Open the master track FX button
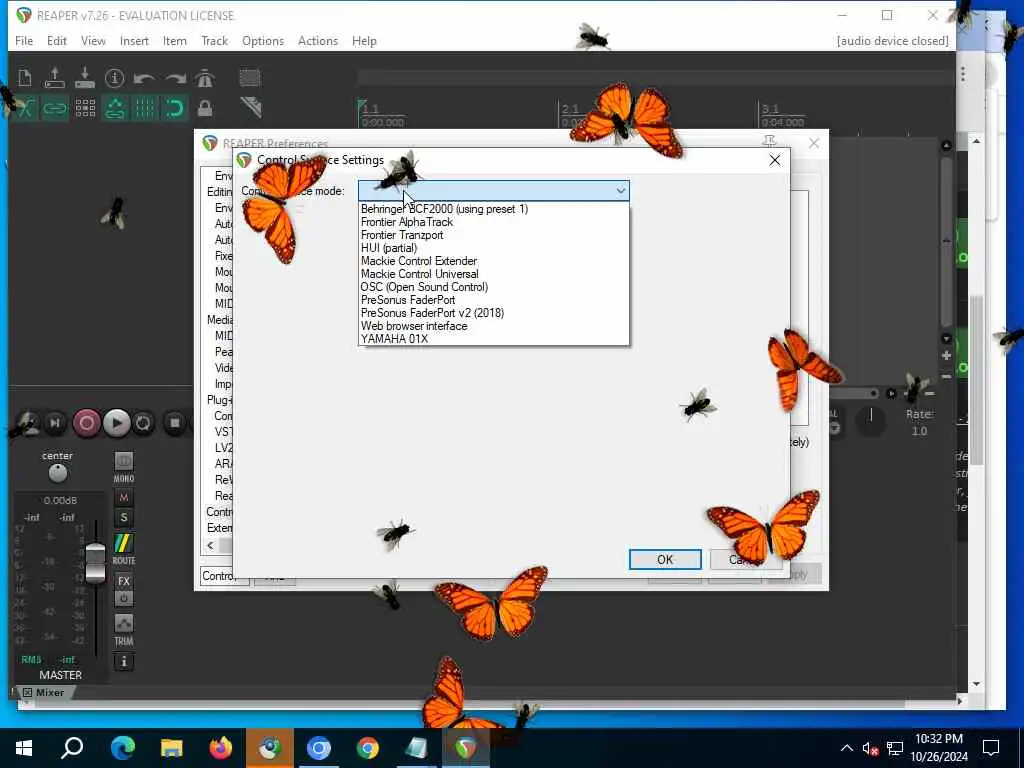Screen dimensions: 1024x768 click(x=123, y=581)
